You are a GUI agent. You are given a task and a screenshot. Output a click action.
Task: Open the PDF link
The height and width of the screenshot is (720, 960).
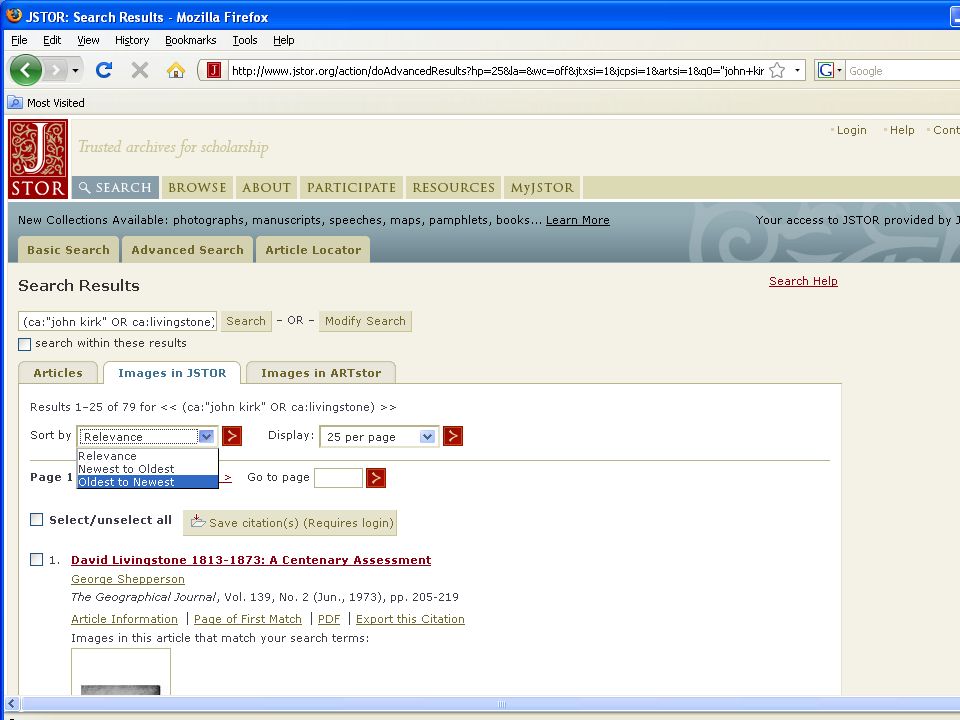click(329, 619)
